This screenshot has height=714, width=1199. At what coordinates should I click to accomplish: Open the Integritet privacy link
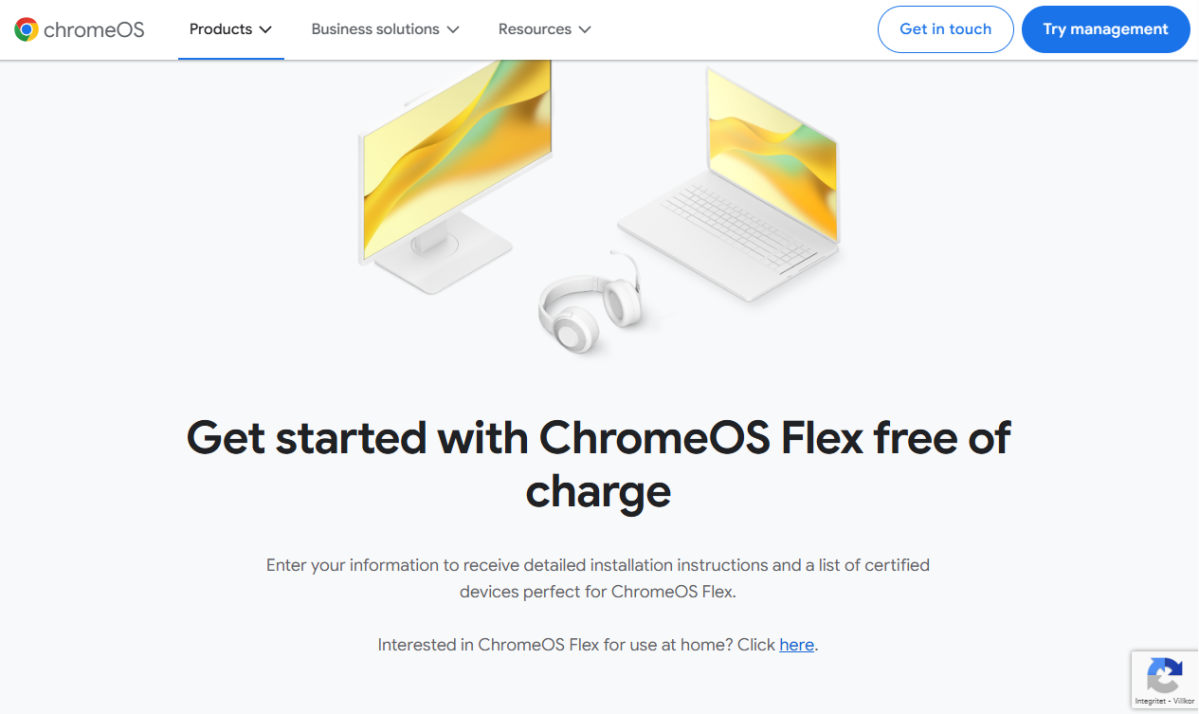[x=1150, y=700]
